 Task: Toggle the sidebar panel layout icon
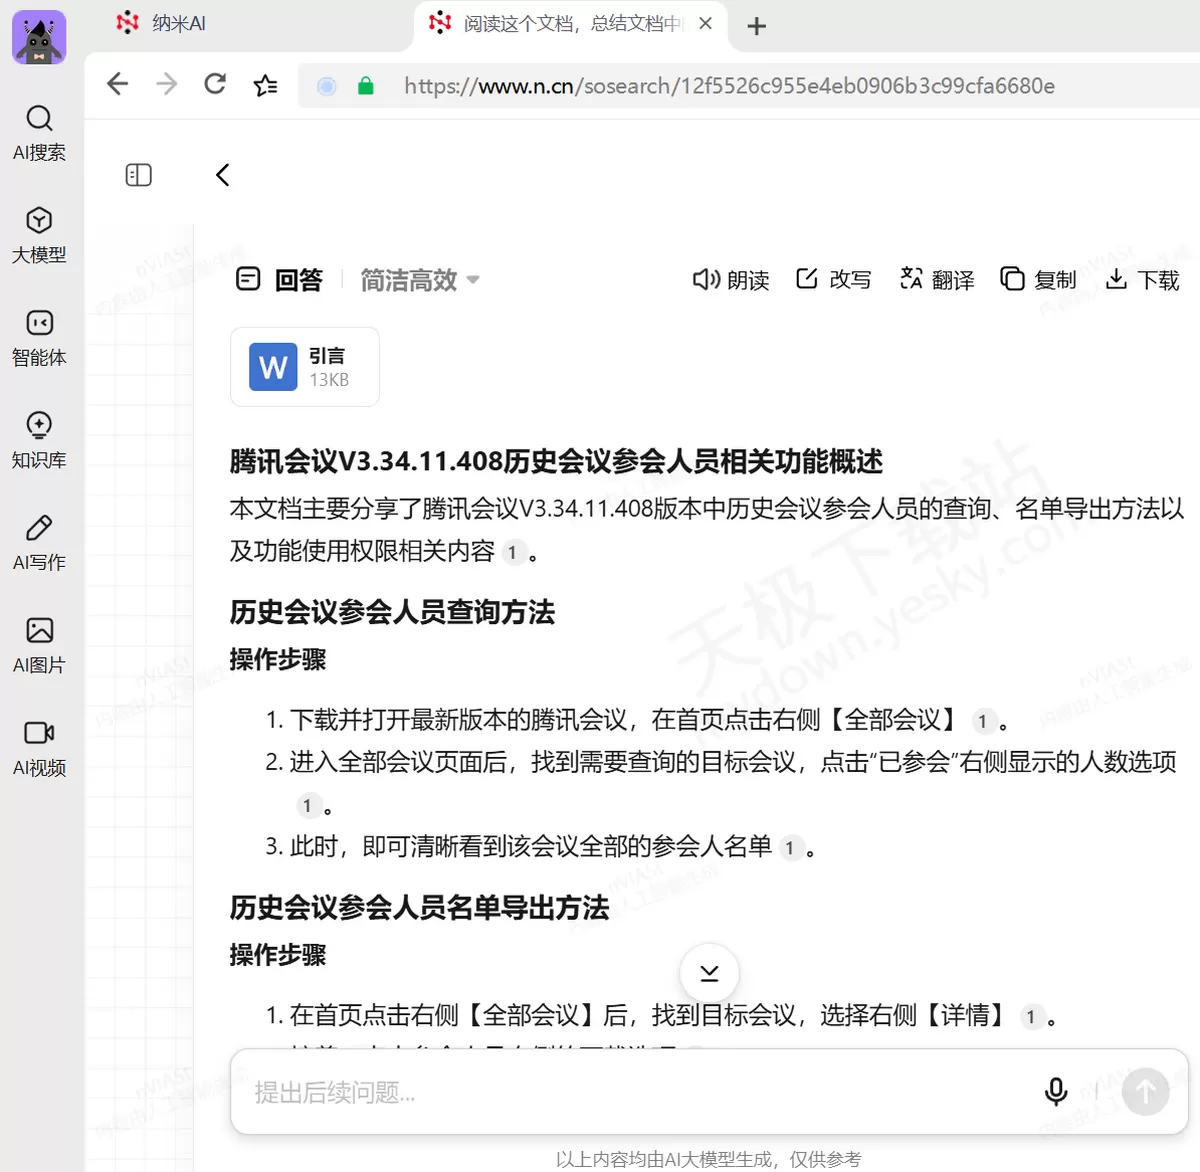click(139, 175)
